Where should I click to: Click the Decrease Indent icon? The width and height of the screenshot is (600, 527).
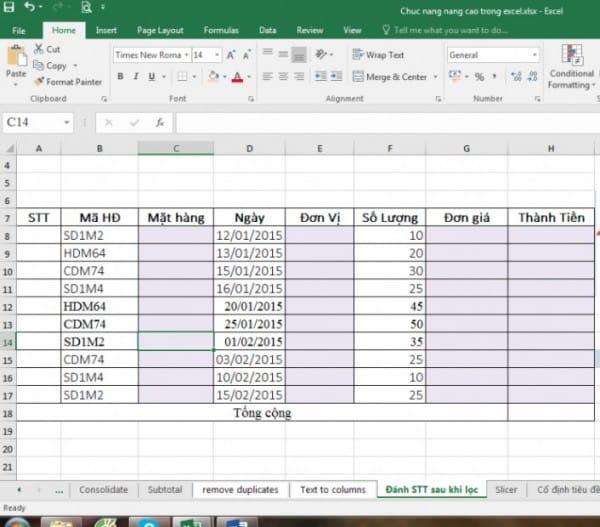point(321,77)
